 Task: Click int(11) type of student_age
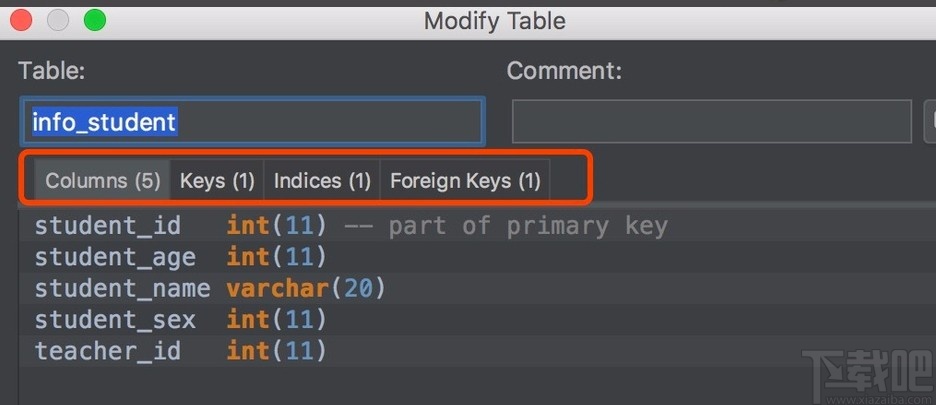tap(276, 257)
